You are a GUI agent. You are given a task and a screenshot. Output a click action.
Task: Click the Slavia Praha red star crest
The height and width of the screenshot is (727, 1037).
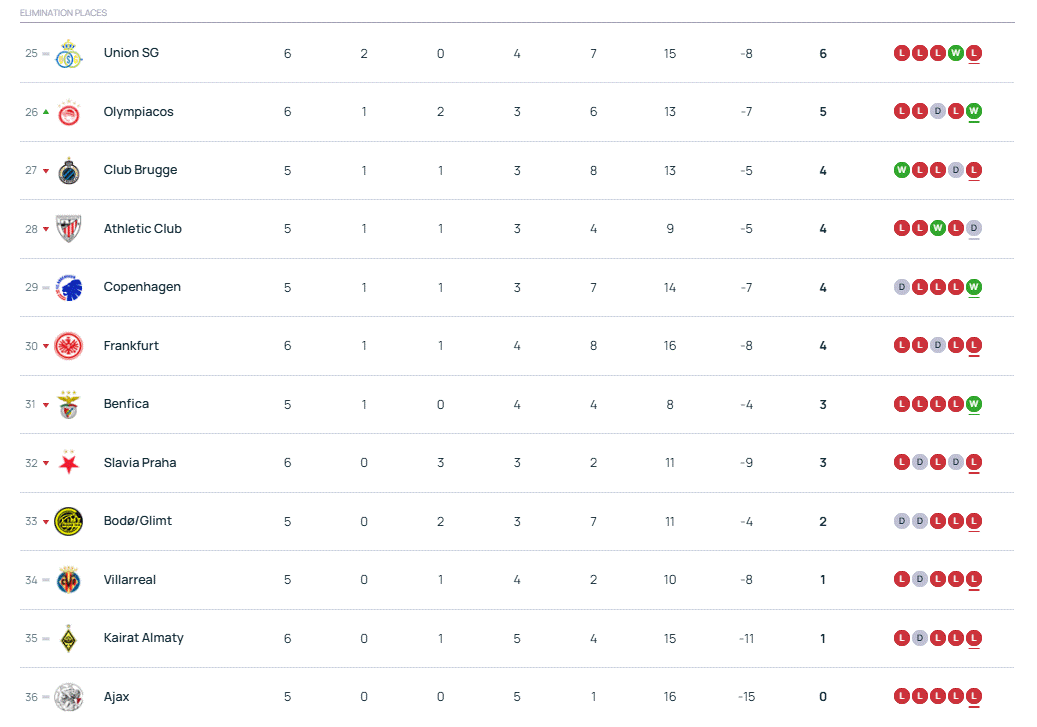pos(68,463)
